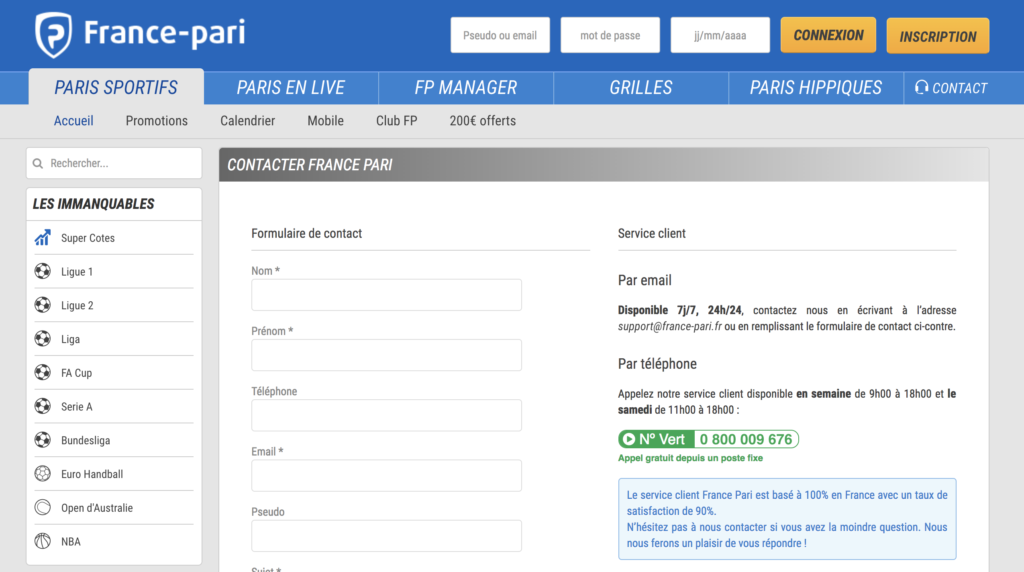The image size is (1024, 572).
Task: Open the Liga link
Action: [71, 340]
